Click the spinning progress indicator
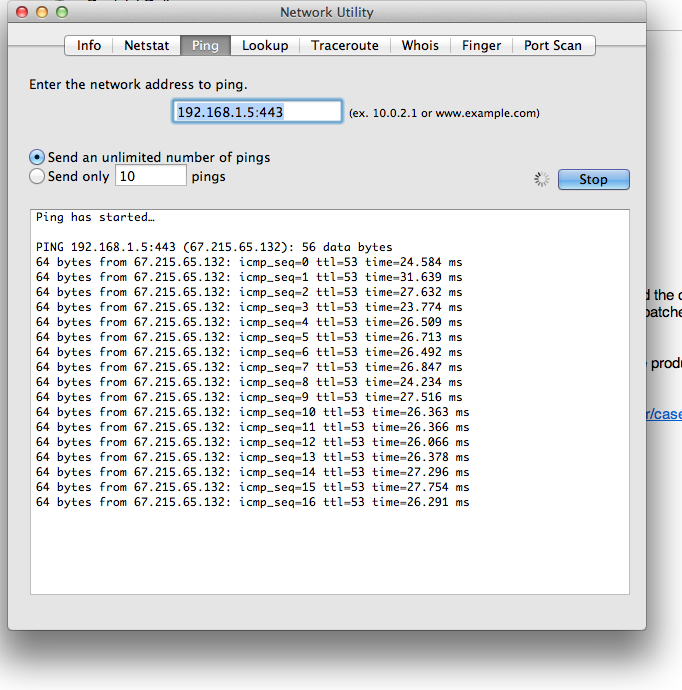The image size is (682, 690). click(542, 179)
